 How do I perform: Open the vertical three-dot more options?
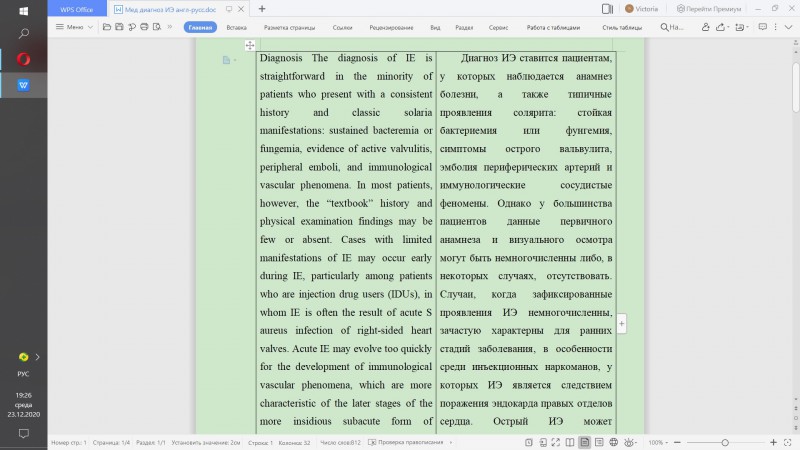(x=776, y=27)
